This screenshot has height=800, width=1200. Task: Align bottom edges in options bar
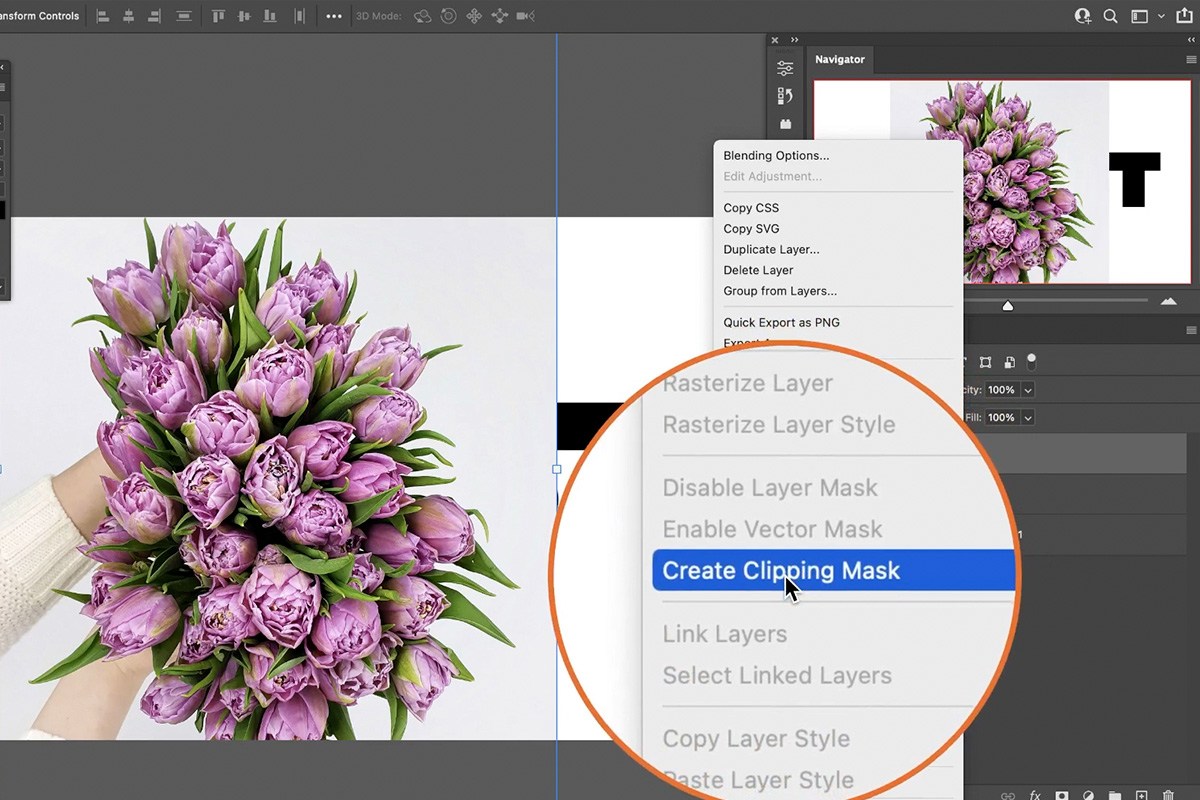[270, 16]
